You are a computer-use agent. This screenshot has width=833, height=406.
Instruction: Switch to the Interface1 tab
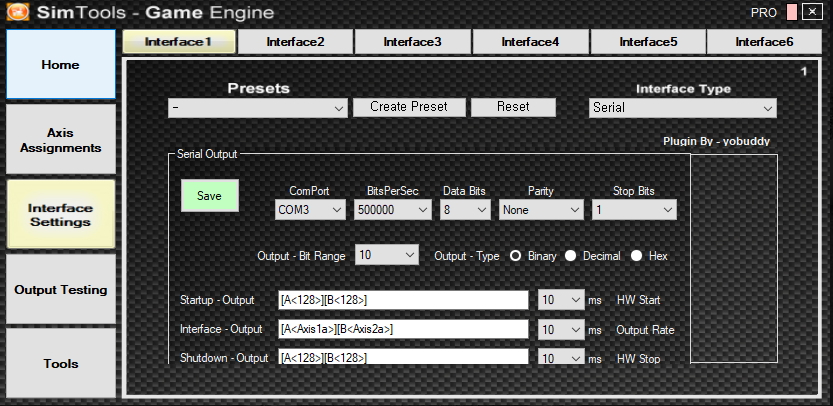pyautogui.click(x=179, y=41)
